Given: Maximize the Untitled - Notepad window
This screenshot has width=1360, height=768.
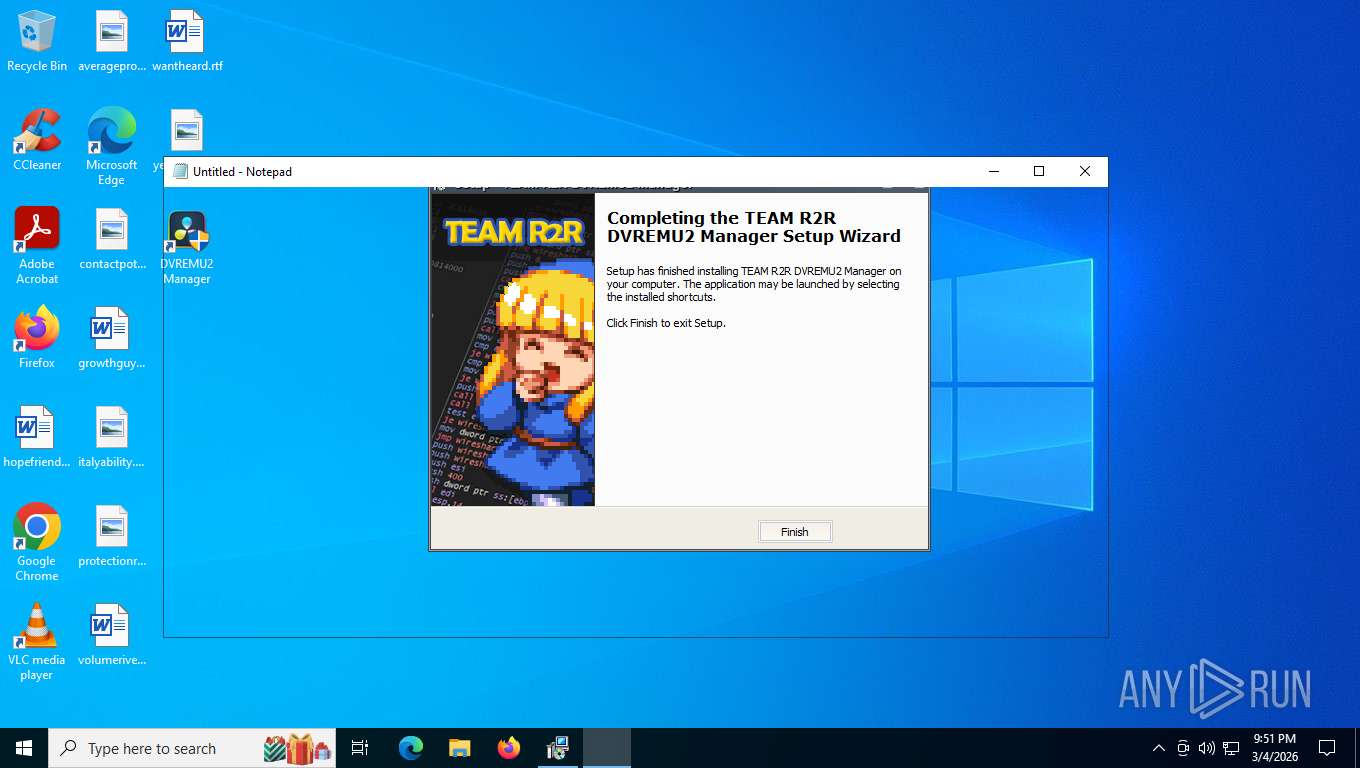Looking at the screenshot, I should click(x=1039, y=171).
